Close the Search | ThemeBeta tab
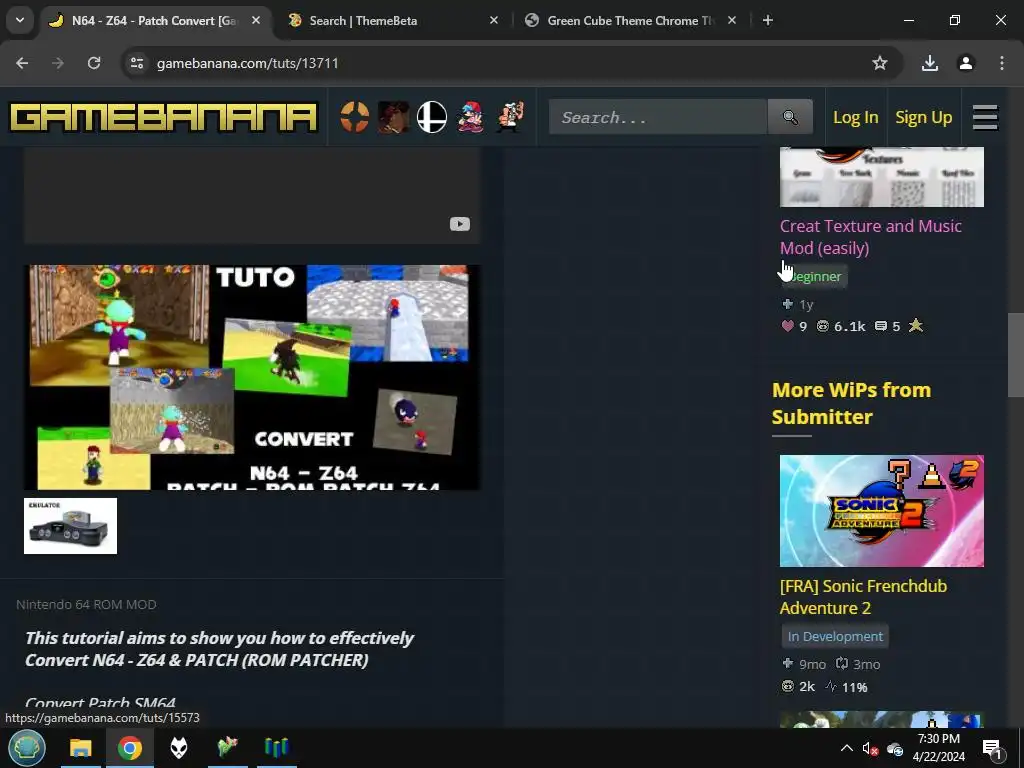Viewport: 1024px width, 768px height. click(494, 20)
